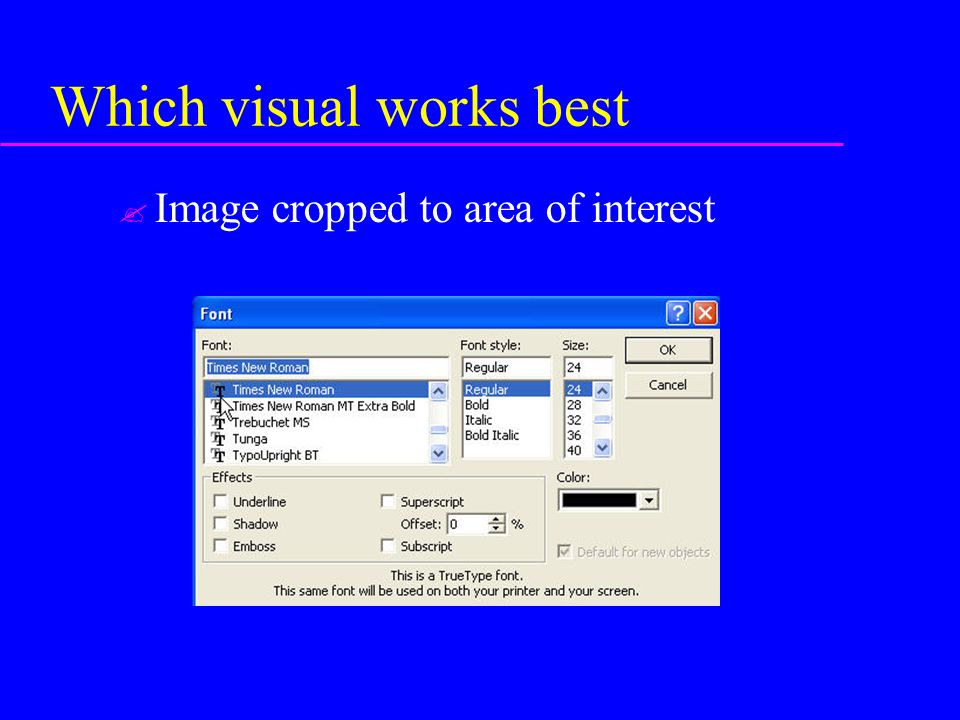
Task: Click size list scroll up arrow
Action: click(602, 391)
